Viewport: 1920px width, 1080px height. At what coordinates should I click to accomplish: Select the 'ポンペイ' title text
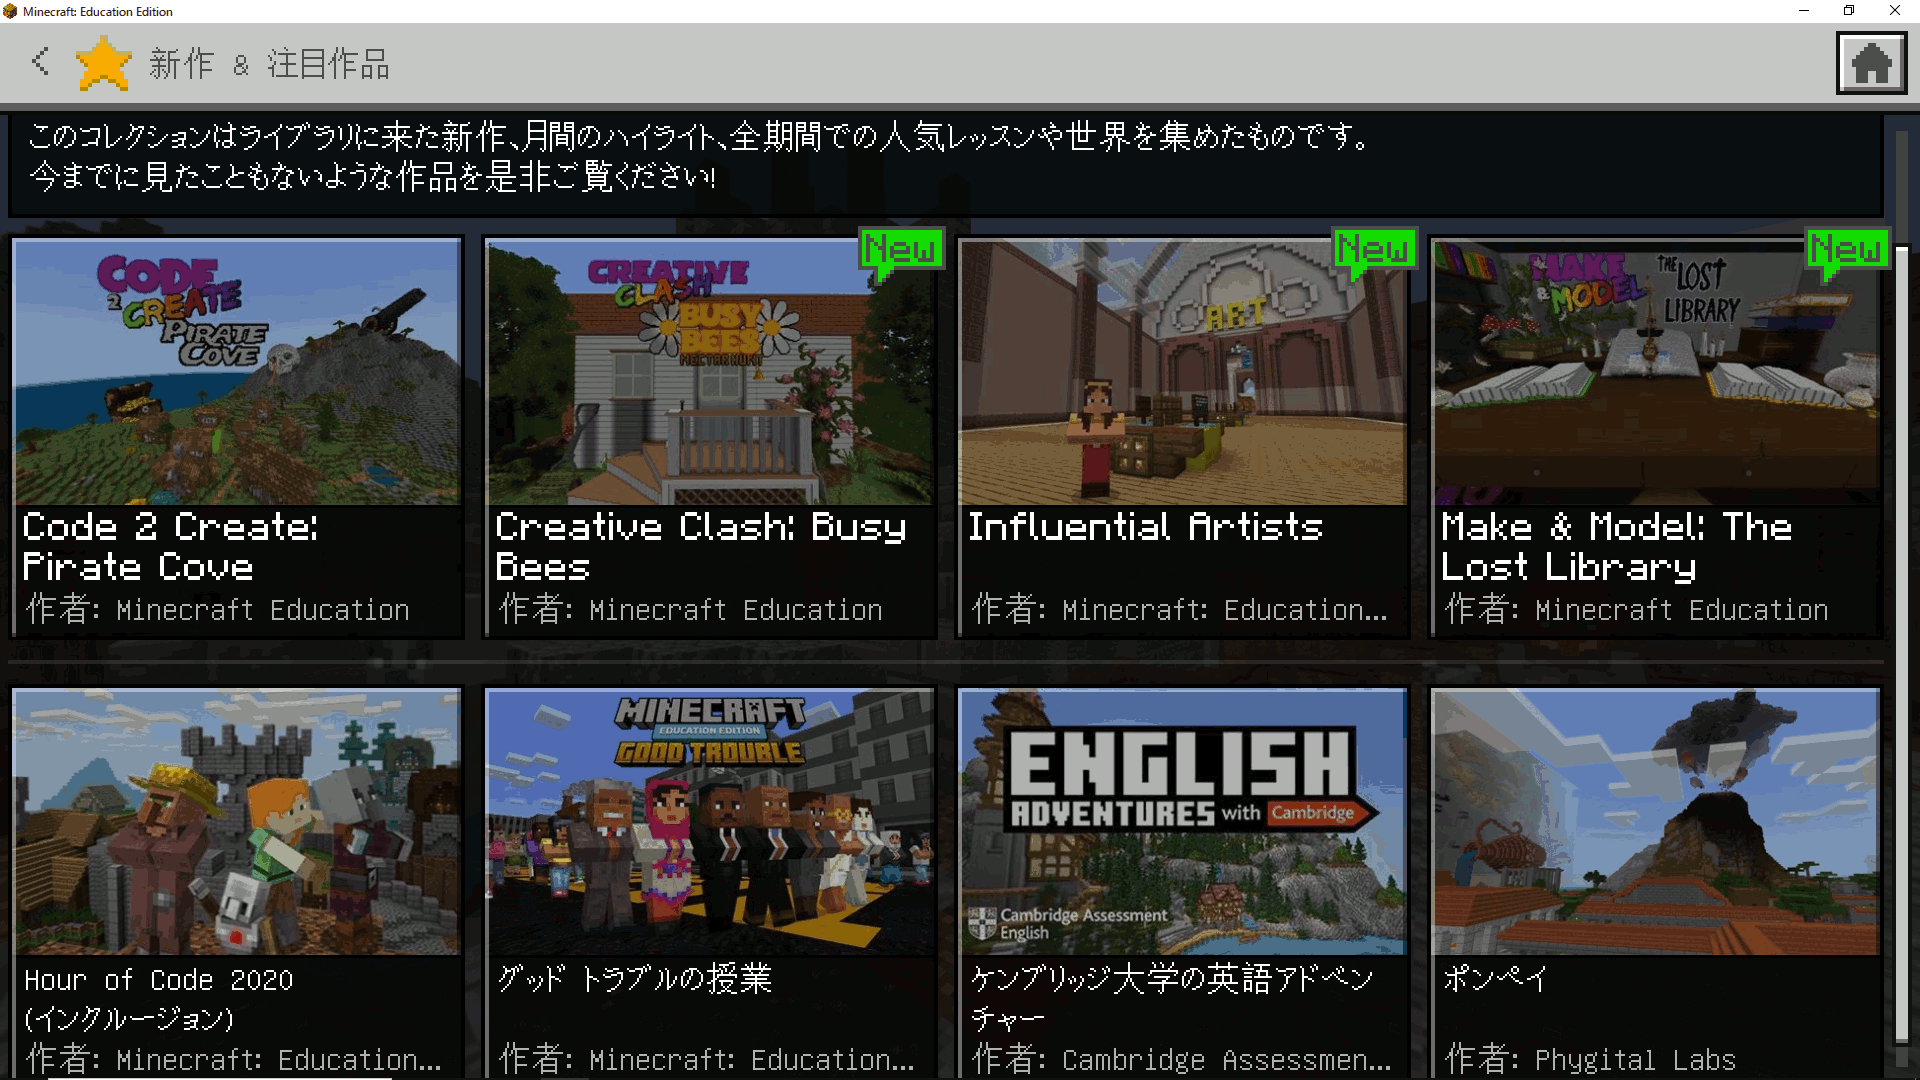pyautogui.click(x=1495, y=978)
